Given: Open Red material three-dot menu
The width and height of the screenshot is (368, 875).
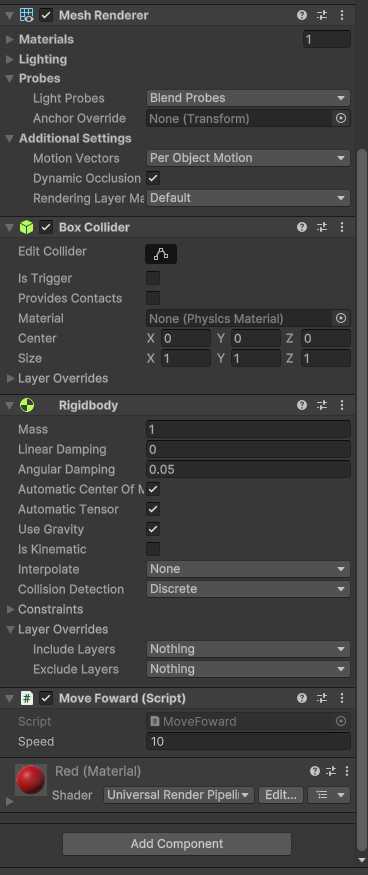Looking at the screenshot, I should click(x=346, y=771).
